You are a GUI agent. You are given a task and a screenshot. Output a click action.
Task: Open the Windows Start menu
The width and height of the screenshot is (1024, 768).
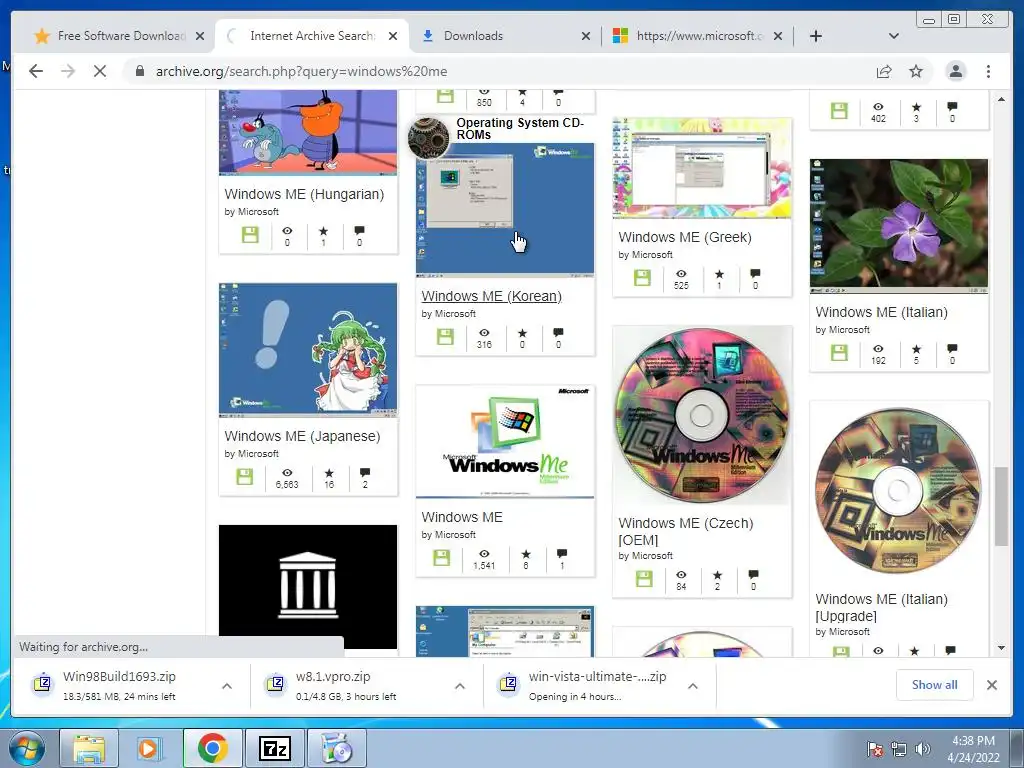(x=27, y=748)
